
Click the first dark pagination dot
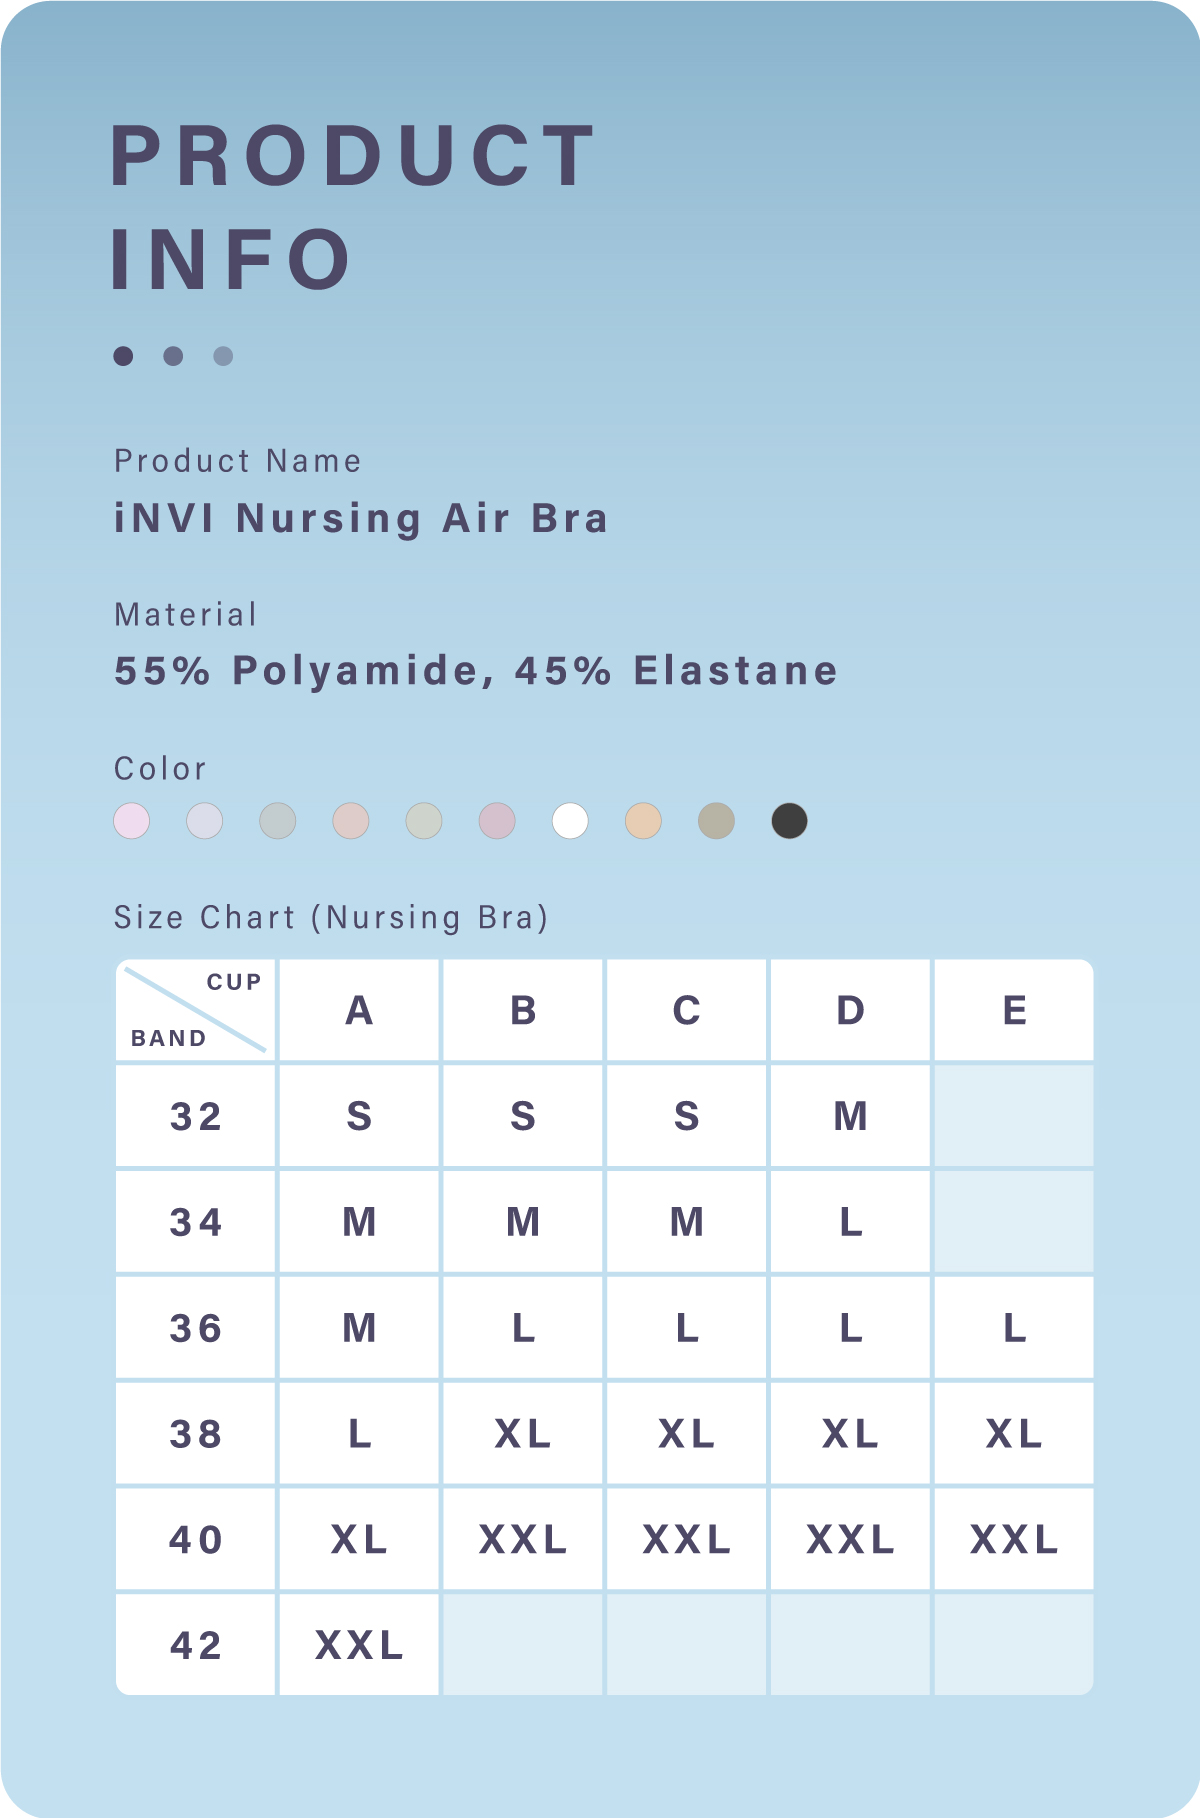point(123,356)
